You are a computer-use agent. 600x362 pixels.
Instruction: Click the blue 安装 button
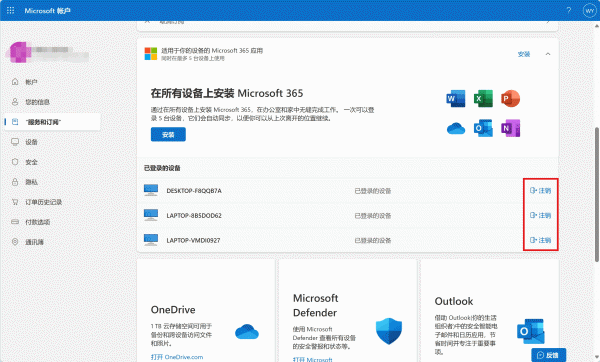[168, 135]
